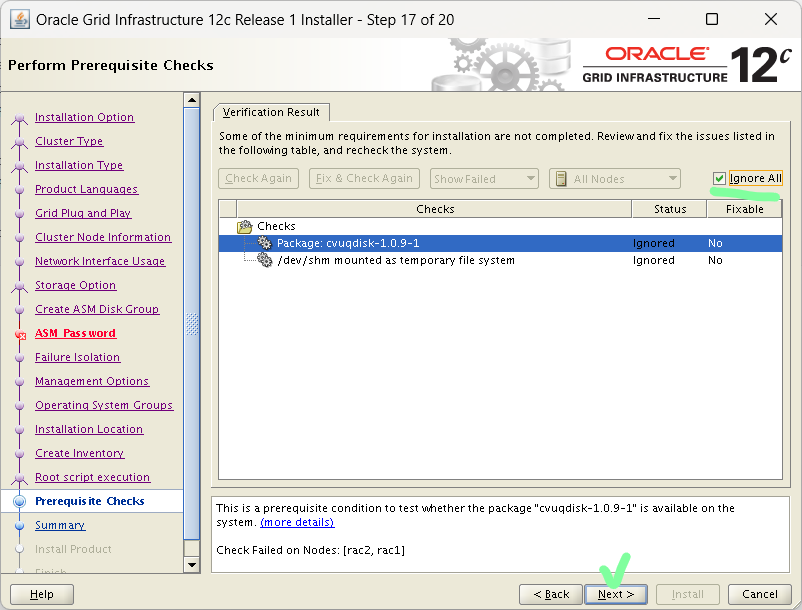
Task: Click the step bullet beside Installation Option
Action: coord(19,118)
